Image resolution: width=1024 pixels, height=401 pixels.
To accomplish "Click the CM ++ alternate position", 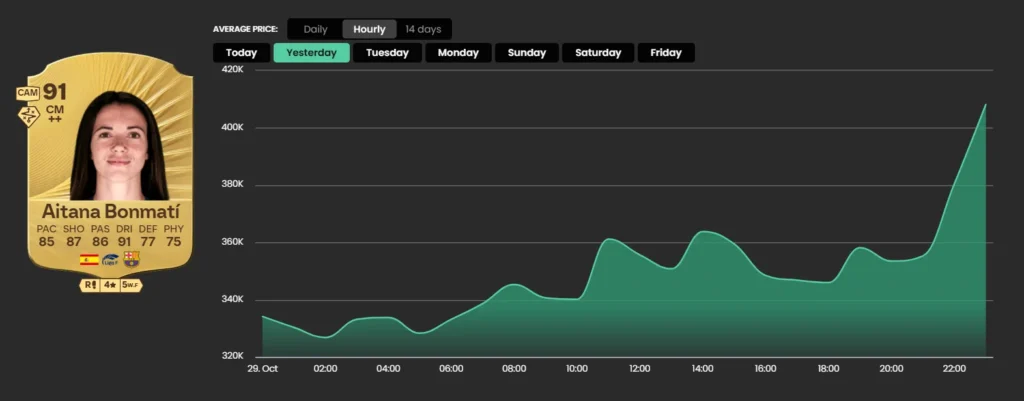I will (55, 114).
